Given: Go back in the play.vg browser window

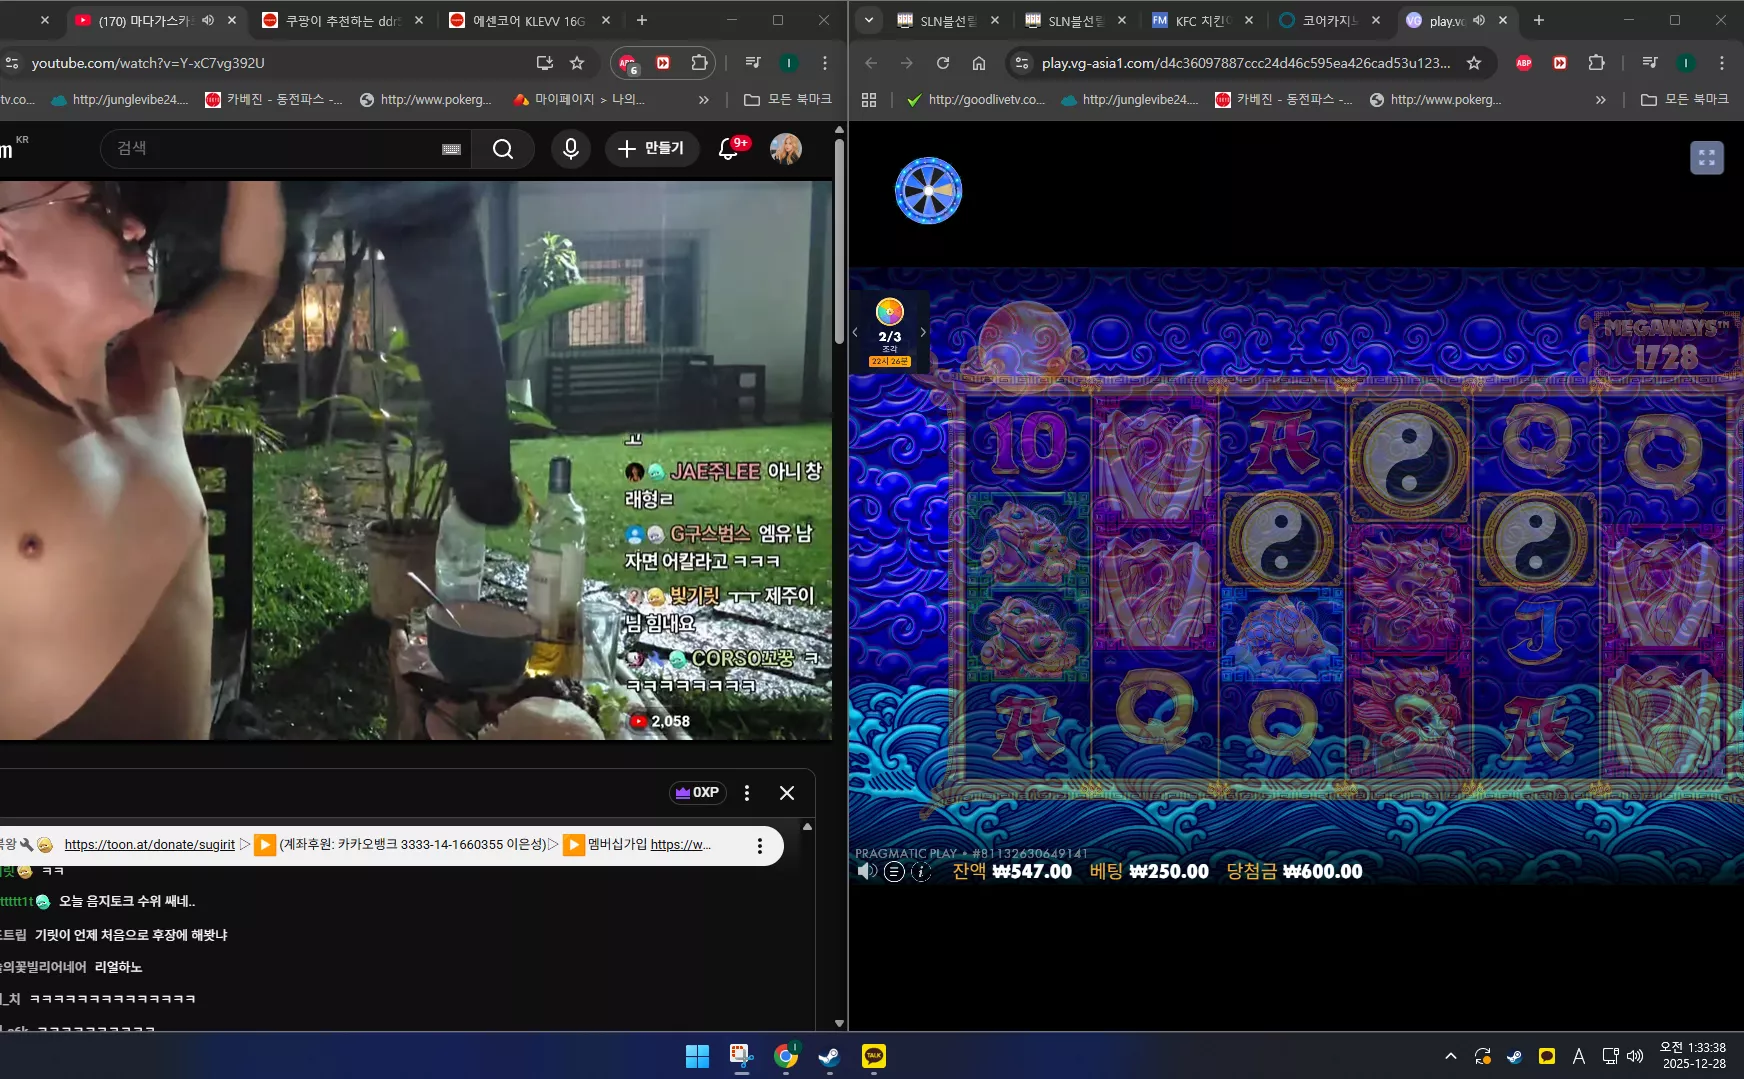Looking at the screenshot, I should tap(871, 63).
